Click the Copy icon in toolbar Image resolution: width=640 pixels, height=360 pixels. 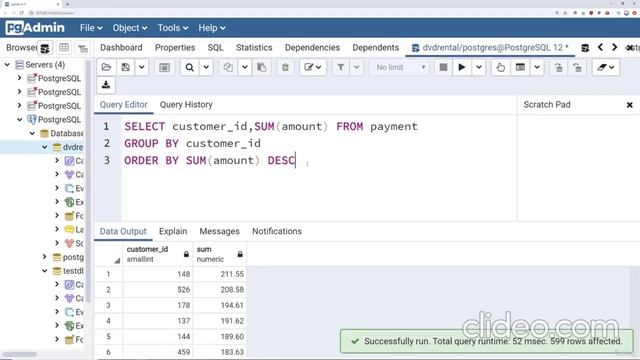tap(228, 67)
